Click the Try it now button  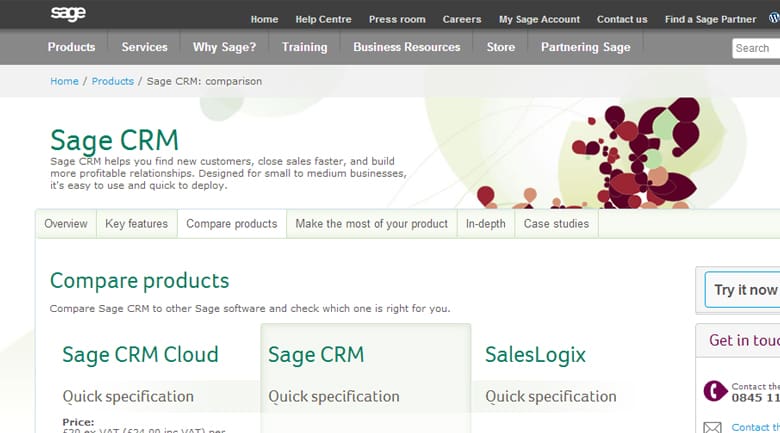743,290
